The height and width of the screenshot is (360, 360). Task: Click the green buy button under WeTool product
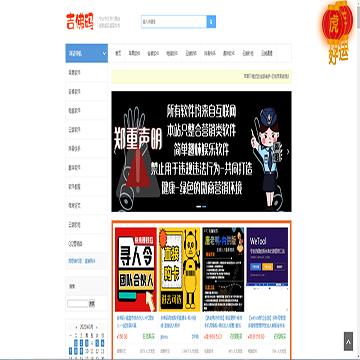[x=280, y=337]
